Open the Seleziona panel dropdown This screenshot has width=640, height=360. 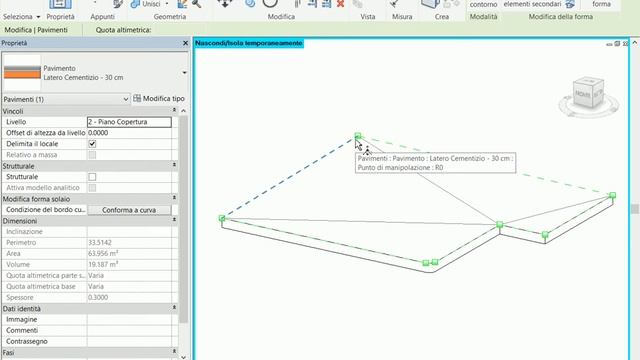click(38, 17)
